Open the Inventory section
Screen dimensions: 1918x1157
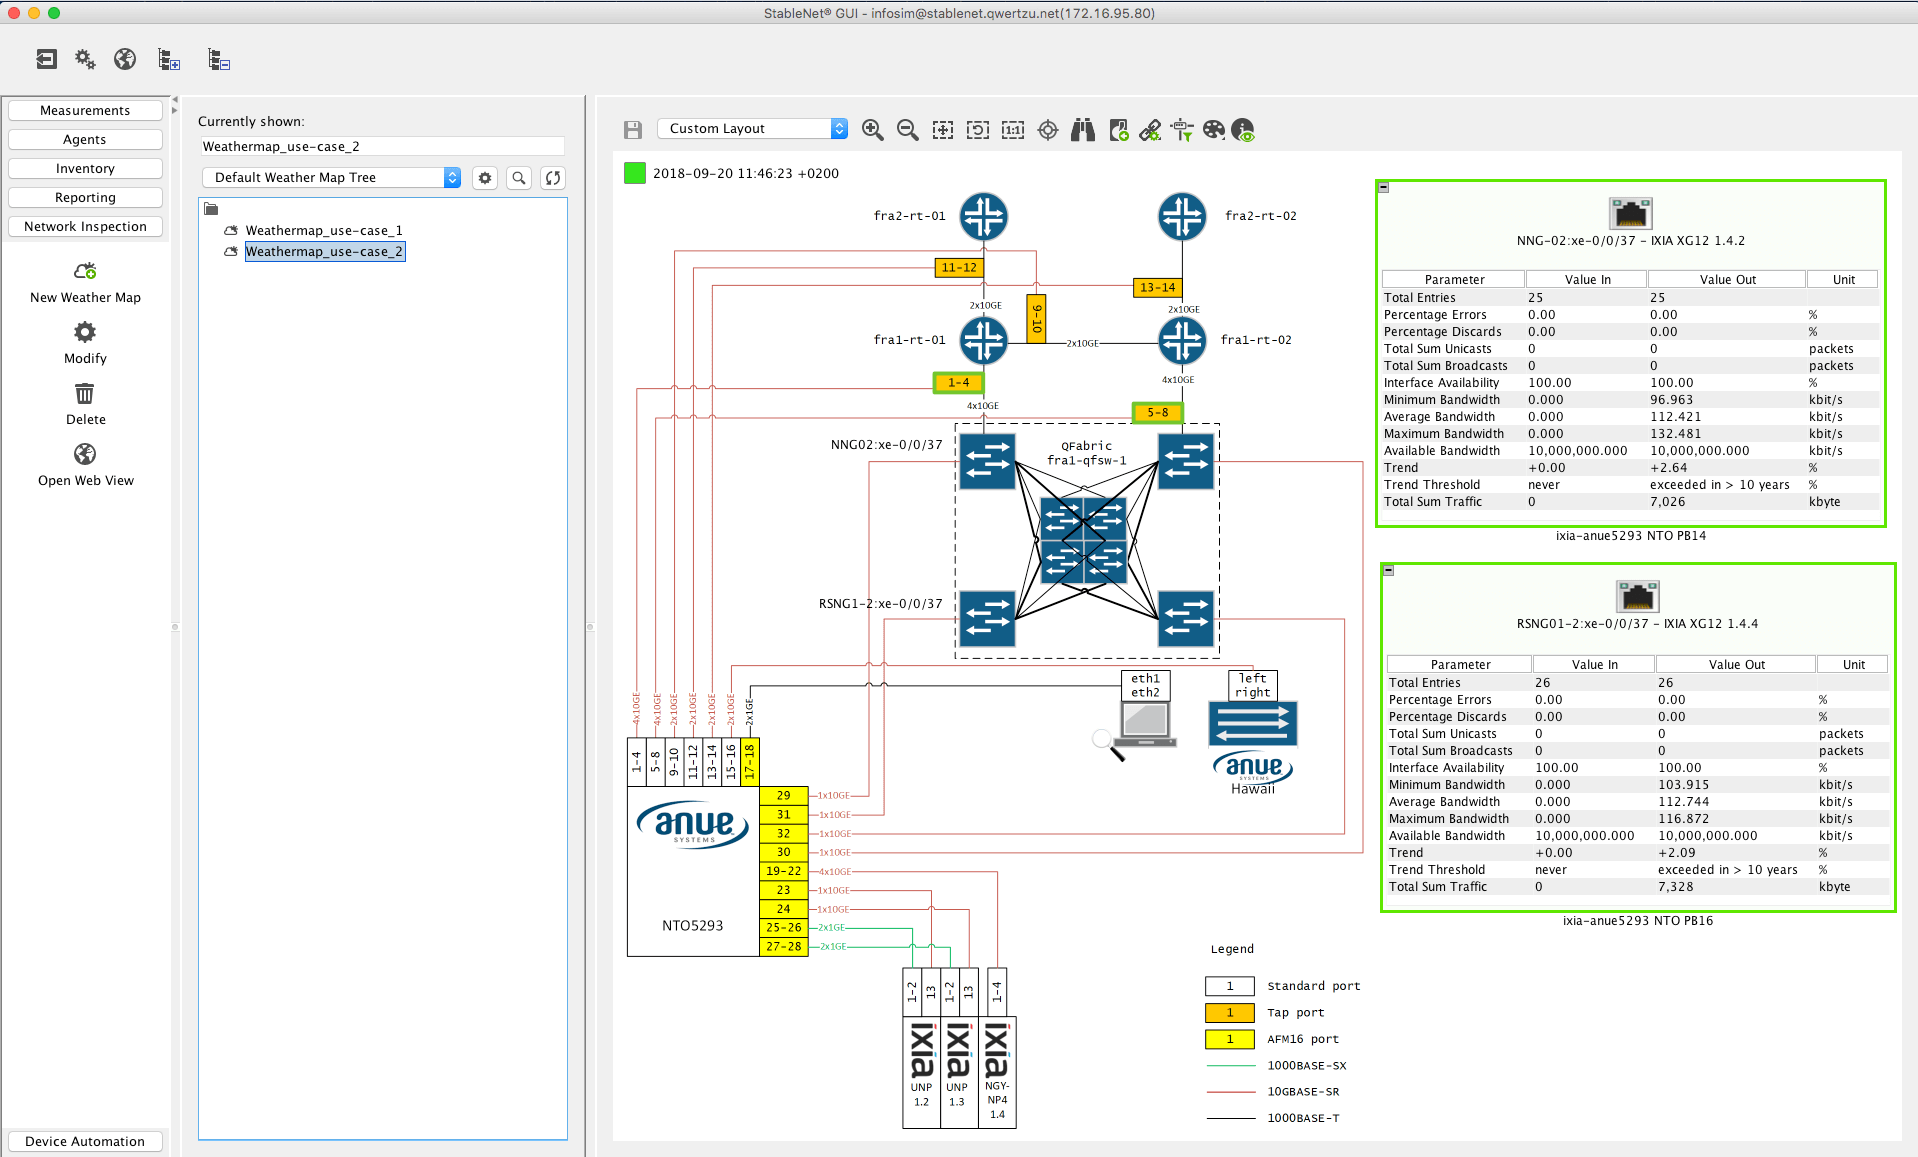[x=85, y=168]
